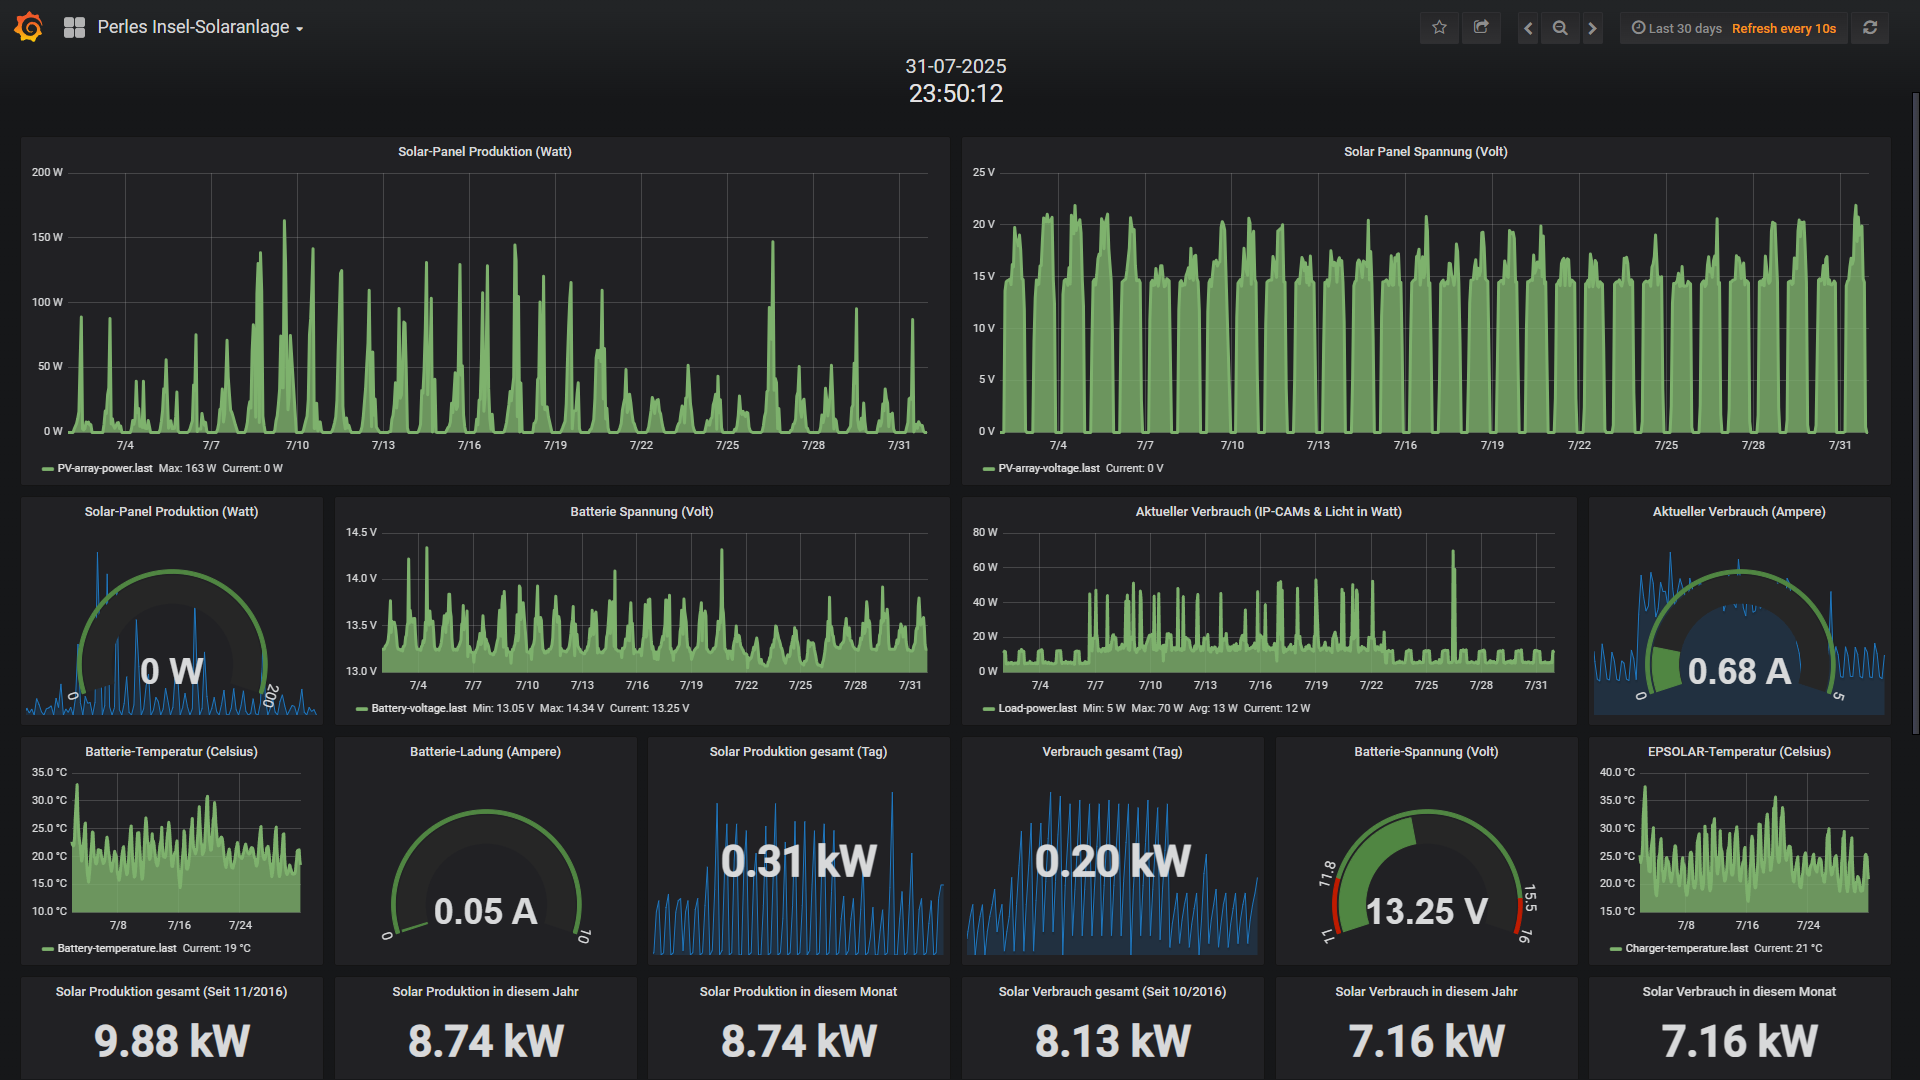Zoom out the time range

click(1560, 28)
